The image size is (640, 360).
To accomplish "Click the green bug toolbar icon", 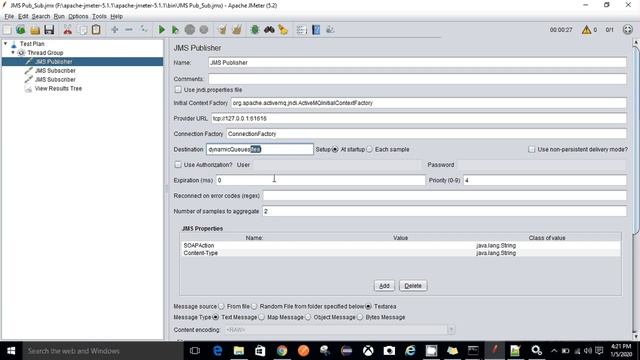I will pyautogui.click(x=255, y=30).
